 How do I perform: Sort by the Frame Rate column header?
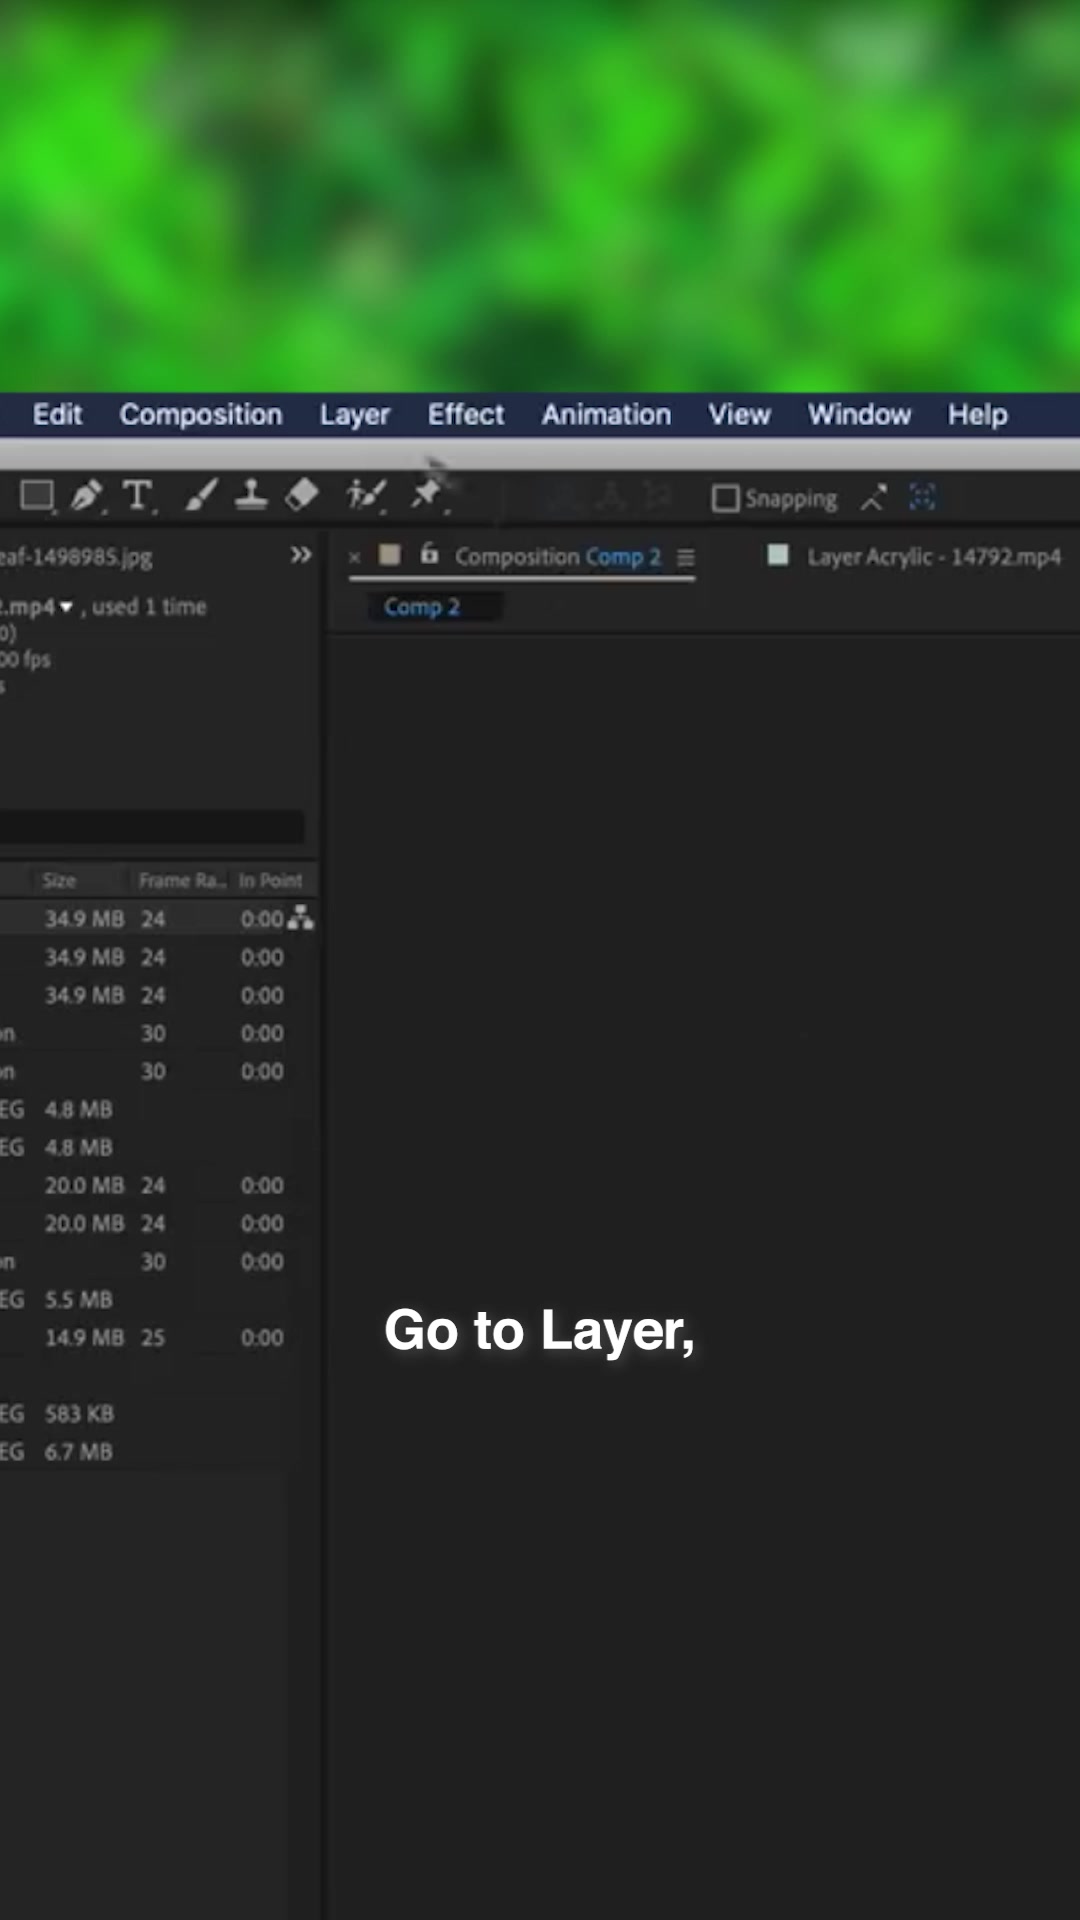pyautogui.click(x=181, y=880)
